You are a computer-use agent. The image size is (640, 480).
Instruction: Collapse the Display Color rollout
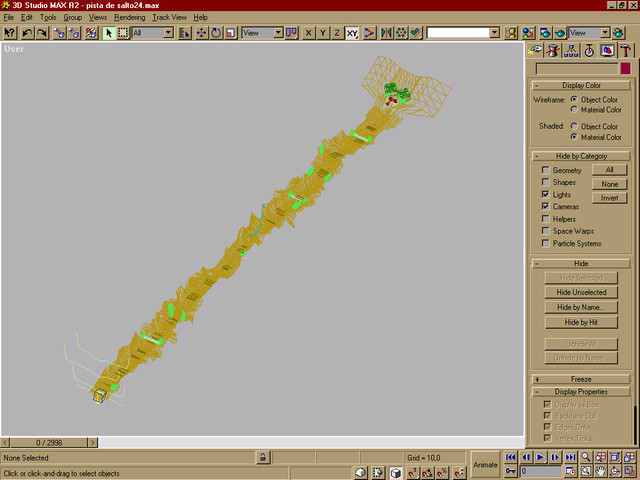[581, 85]
